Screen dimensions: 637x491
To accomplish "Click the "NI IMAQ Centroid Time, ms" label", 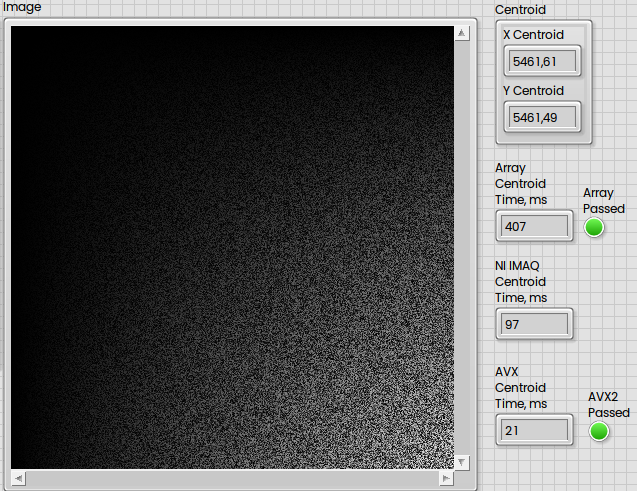I will (521, 281).
